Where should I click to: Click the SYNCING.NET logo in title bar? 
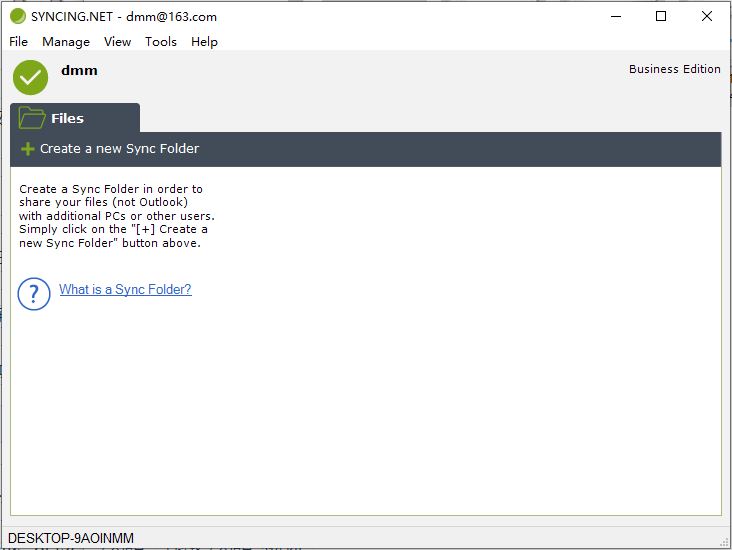(x=18, y=16)
